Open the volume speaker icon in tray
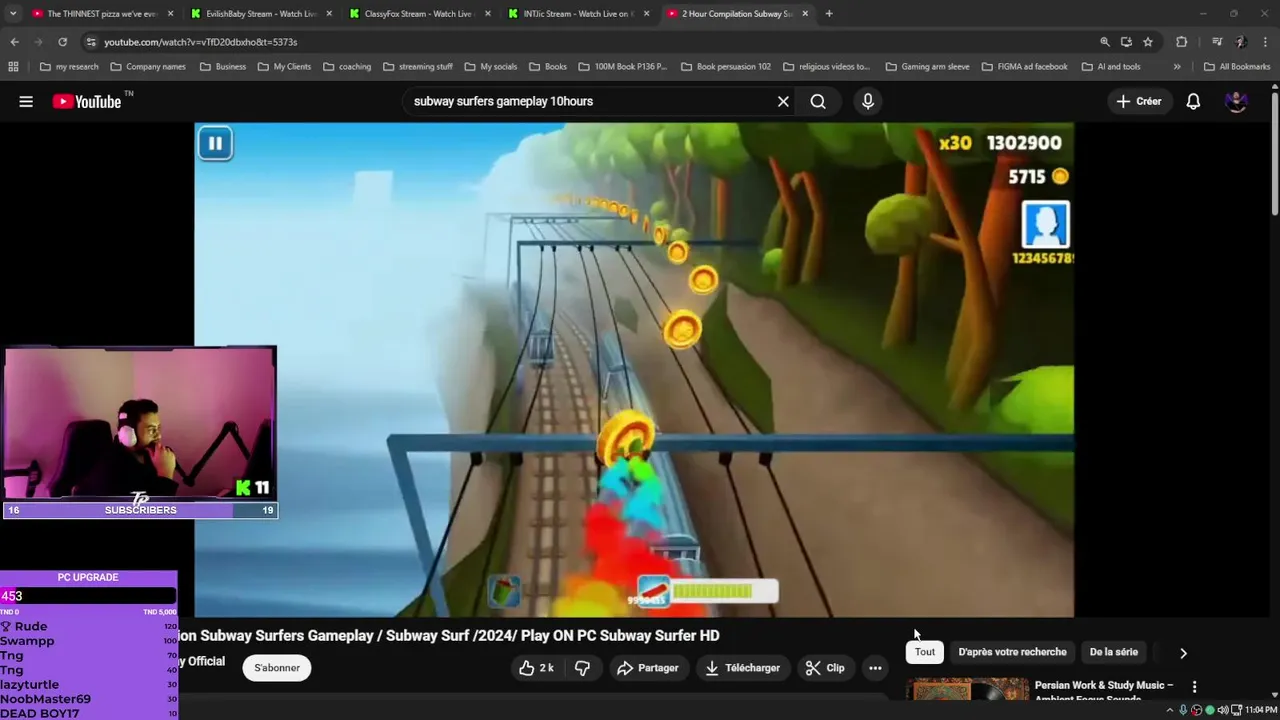 click(x=1222, y=710)
